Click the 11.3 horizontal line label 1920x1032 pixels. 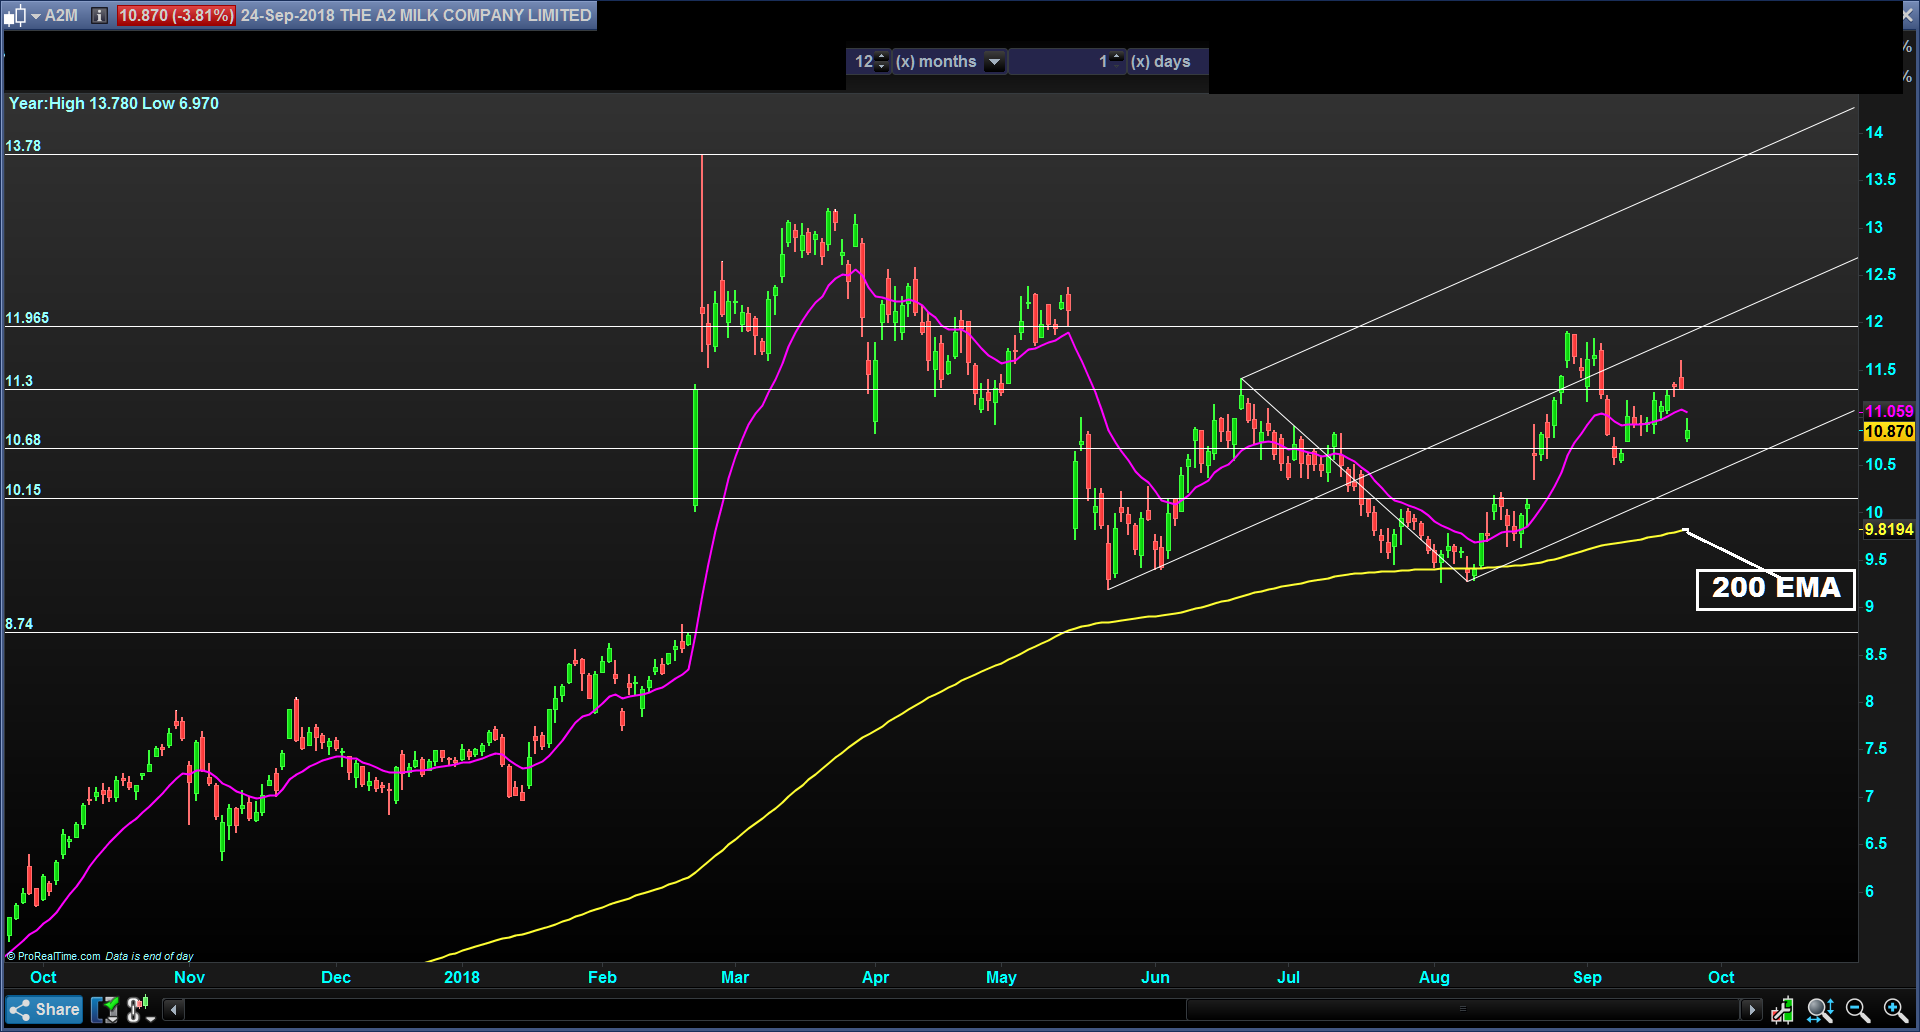click(x=19, y=381)
